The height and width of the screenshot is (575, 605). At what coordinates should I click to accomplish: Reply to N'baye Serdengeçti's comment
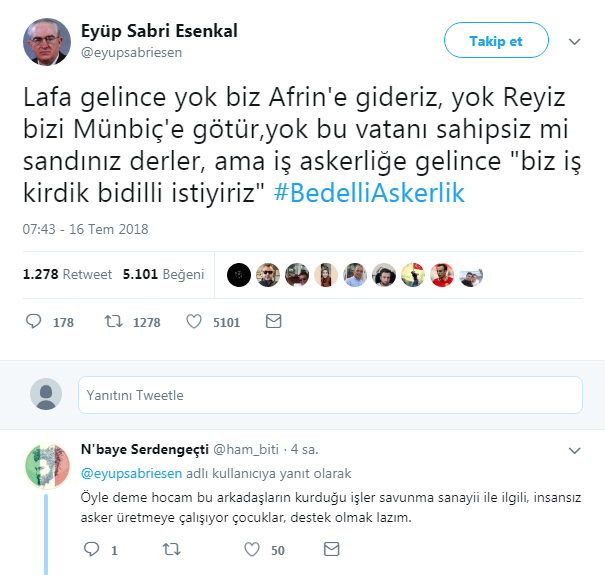pyautogui.click(x=92, y=549)
